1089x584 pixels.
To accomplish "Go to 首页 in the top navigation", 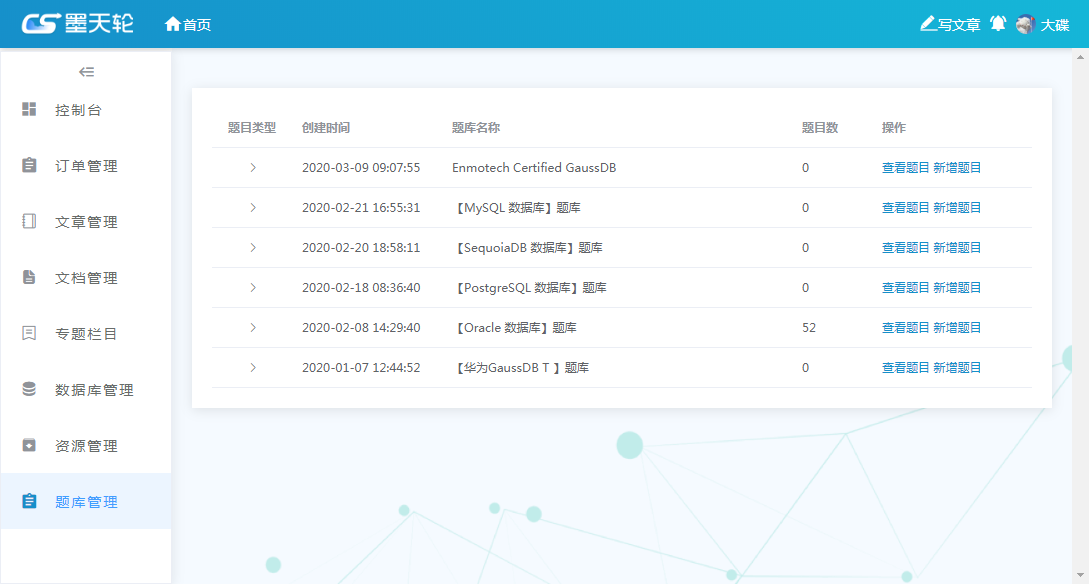I will 188,24.
